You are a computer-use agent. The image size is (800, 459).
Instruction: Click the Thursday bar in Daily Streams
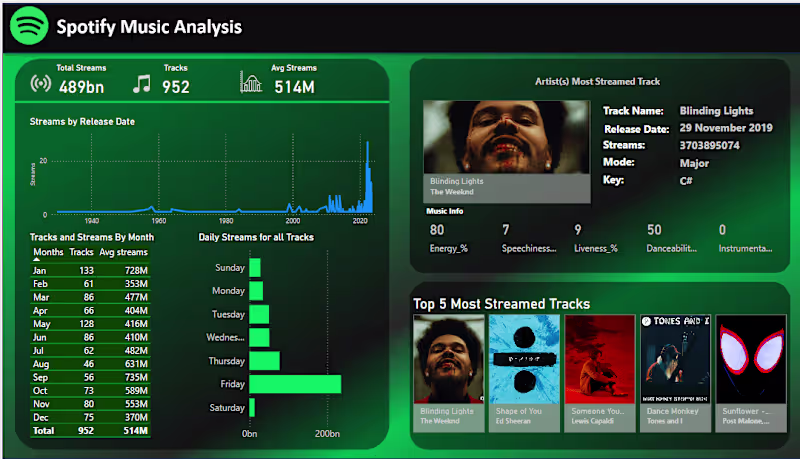click(264, 361)
